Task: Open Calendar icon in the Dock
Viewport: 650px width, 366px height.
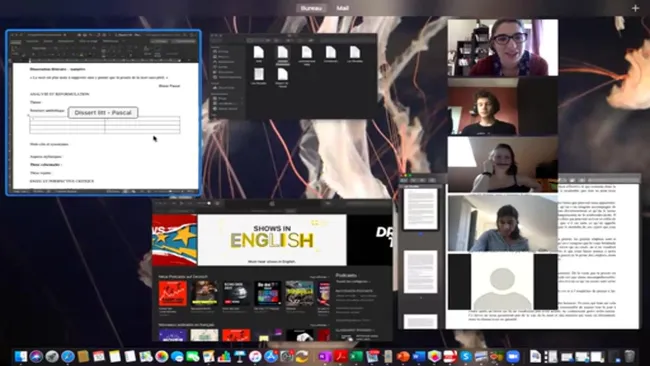Action: pyautogui.click(x=99, y=356)
